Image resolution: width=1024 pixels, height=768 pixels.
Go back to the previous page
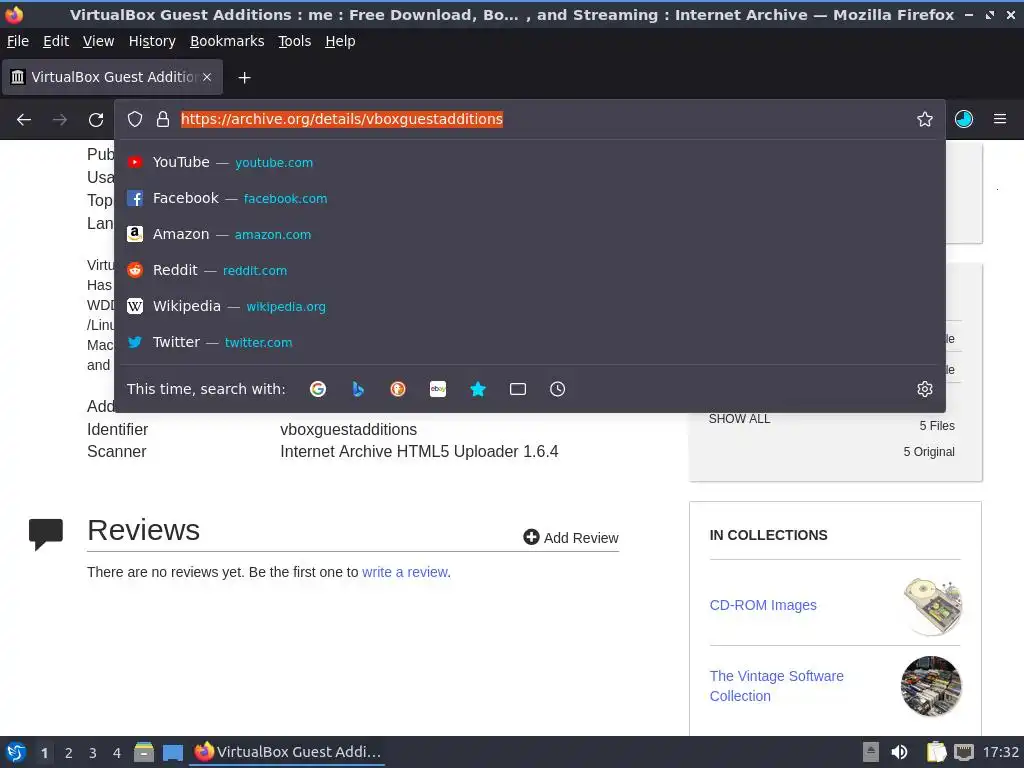pos(24,120)
